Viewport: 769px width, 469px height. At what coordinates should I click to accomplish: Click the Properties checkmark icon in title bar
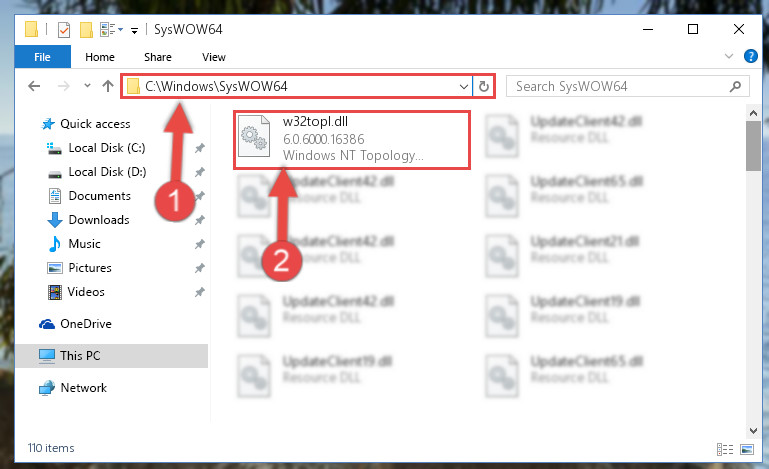tap(64, 30)
